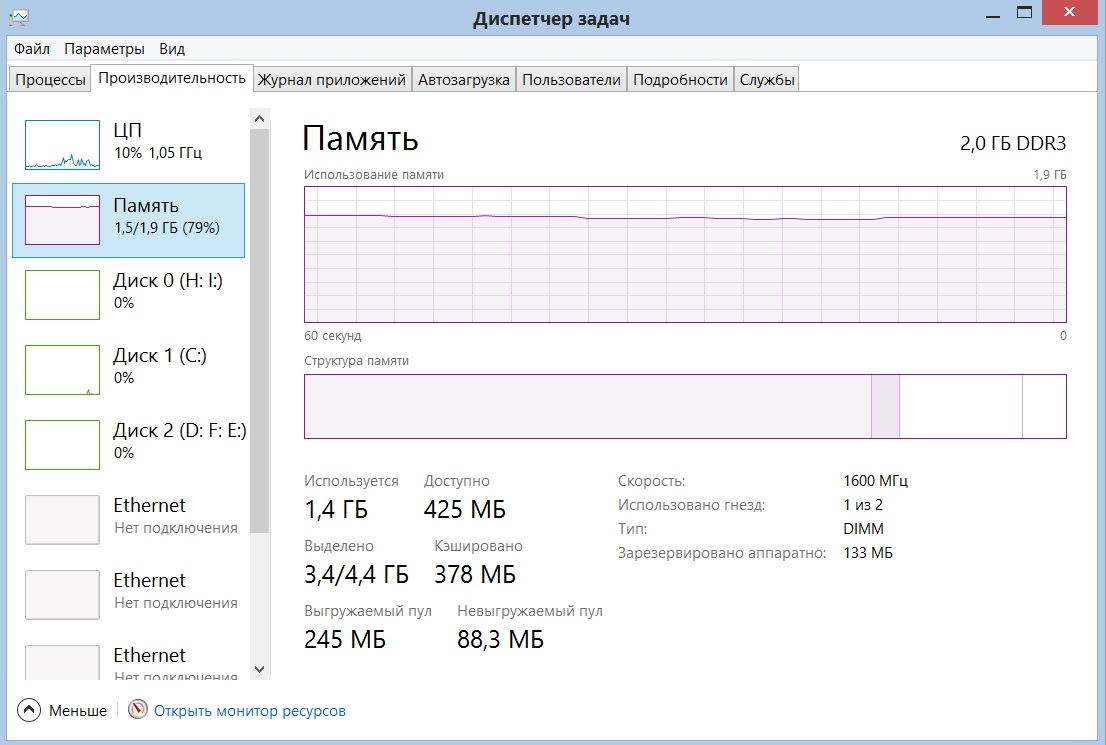
Task: Click the 'Выделено' value '3,4/4,4 ГБ'
Action: pos(356,574)
